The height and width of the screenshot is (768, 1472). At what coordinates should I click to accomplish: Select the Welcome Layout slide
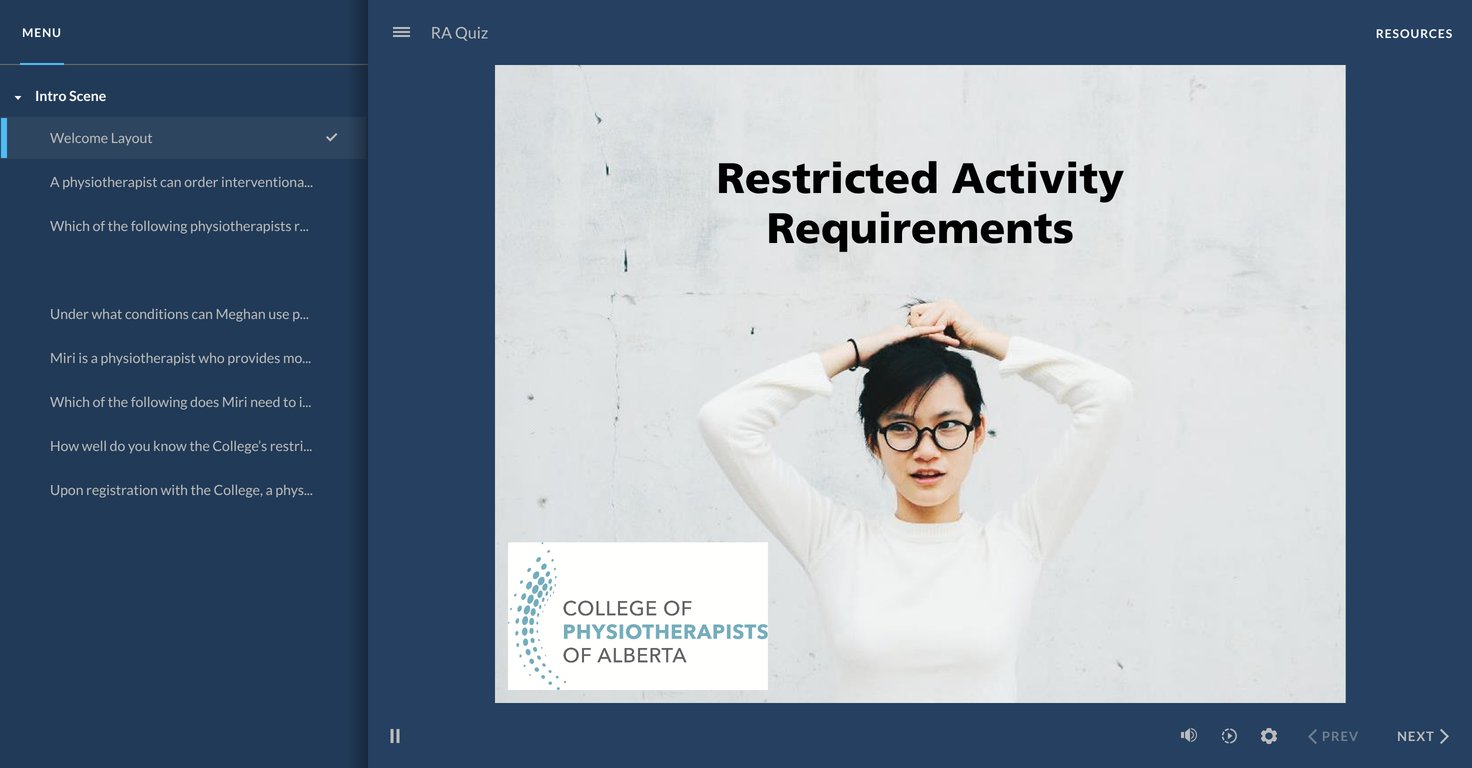[x=101, y=138]
